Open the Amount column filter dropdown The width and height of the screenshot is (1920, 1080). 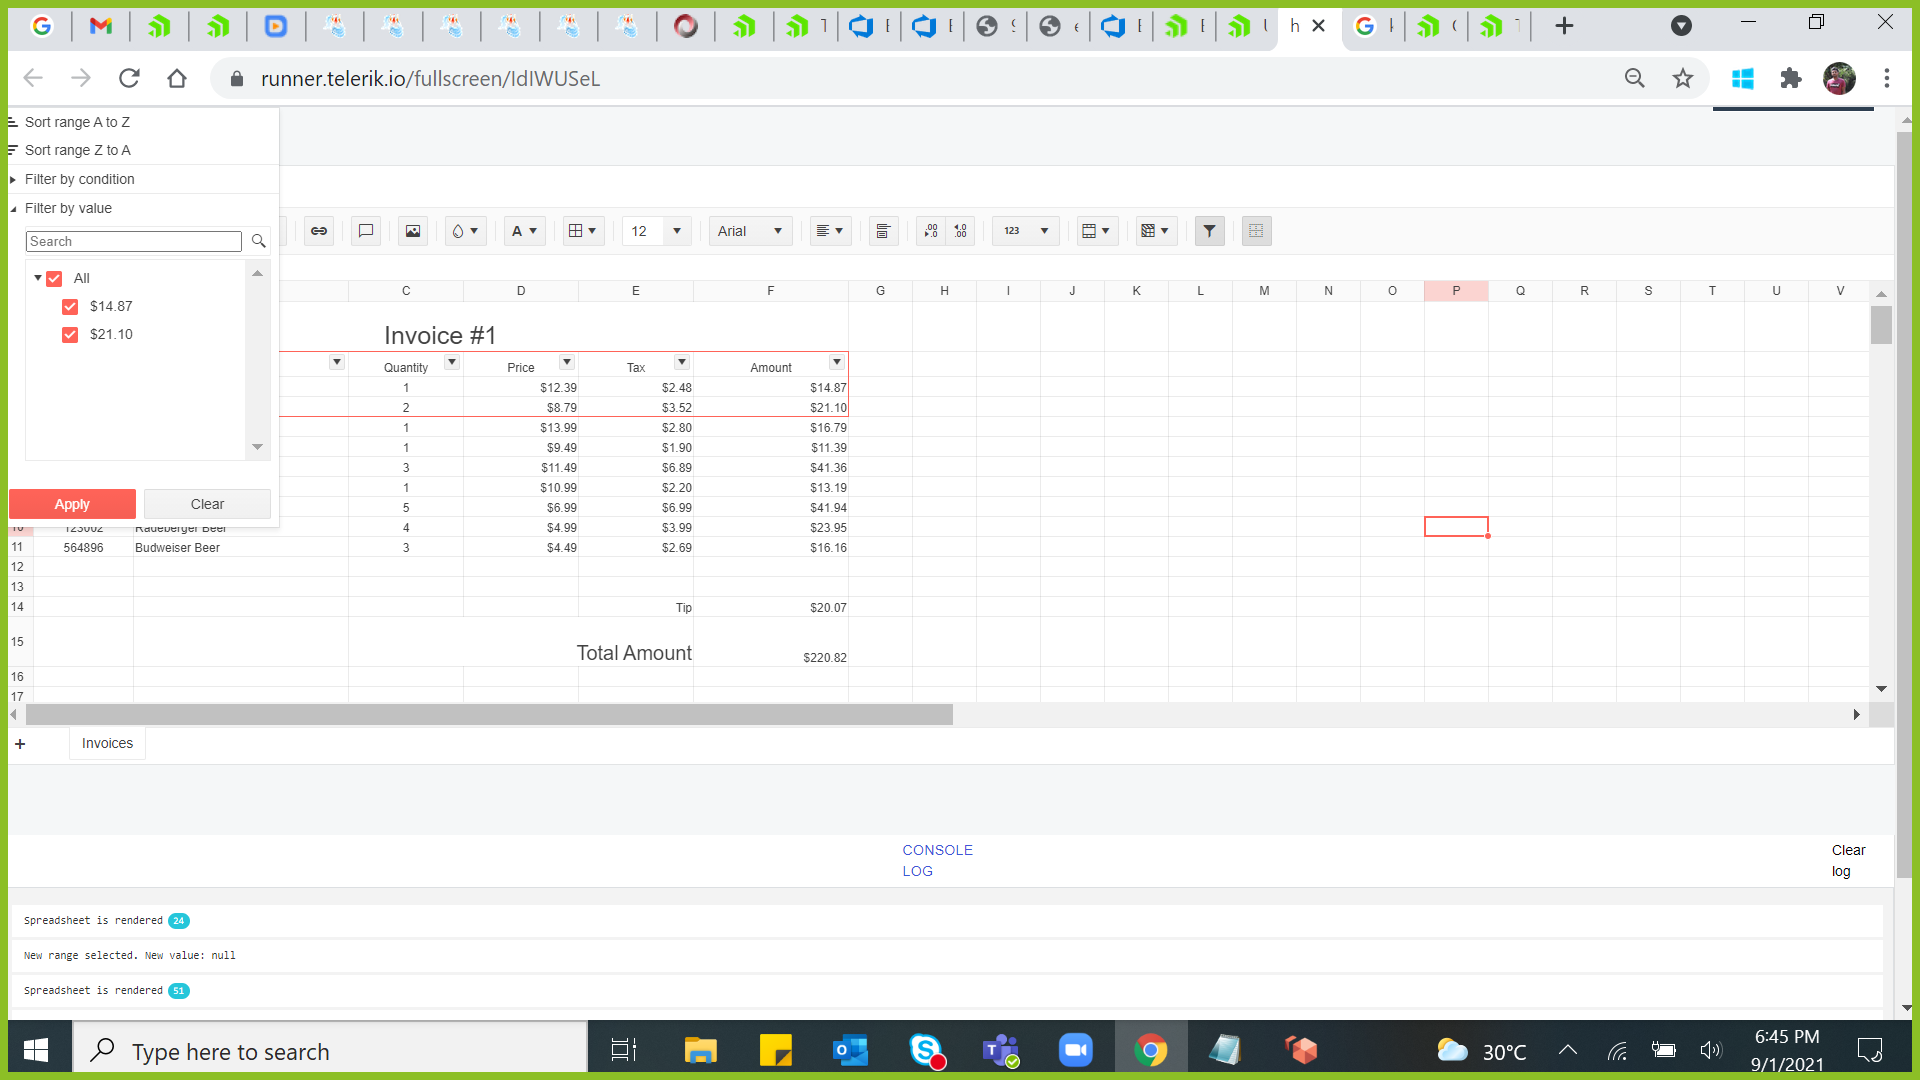836,362
